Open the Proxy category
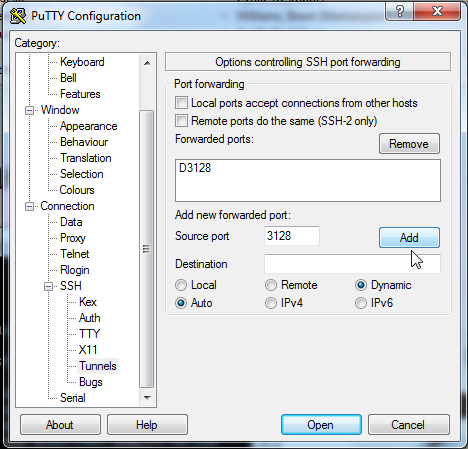 coord(73,238)
